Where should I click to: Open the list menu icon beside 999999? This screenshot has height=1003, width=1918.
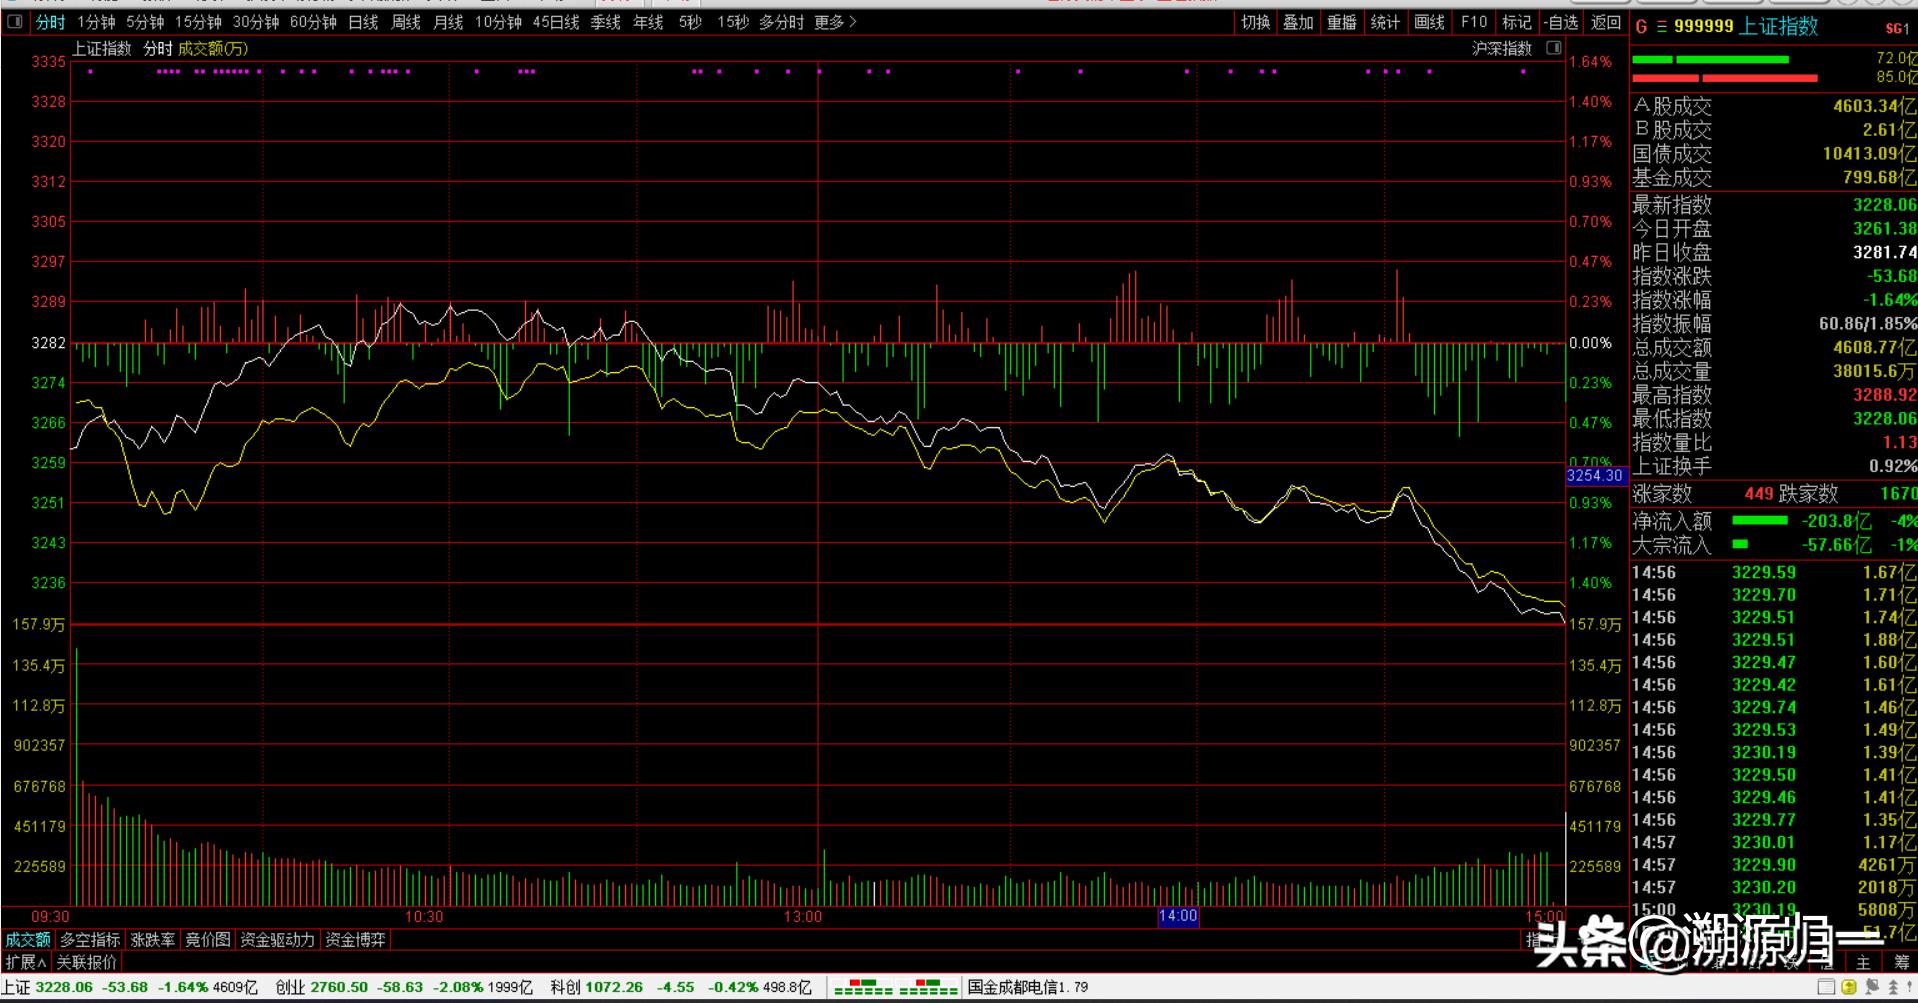tap(1661, 27)
